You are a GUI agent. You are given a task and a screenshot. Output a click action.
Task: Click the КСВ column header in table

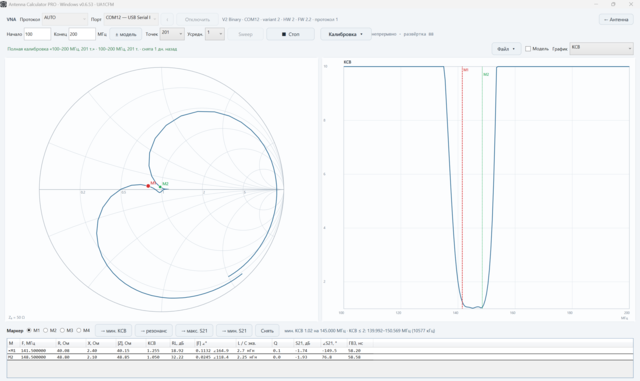(151, 343)
